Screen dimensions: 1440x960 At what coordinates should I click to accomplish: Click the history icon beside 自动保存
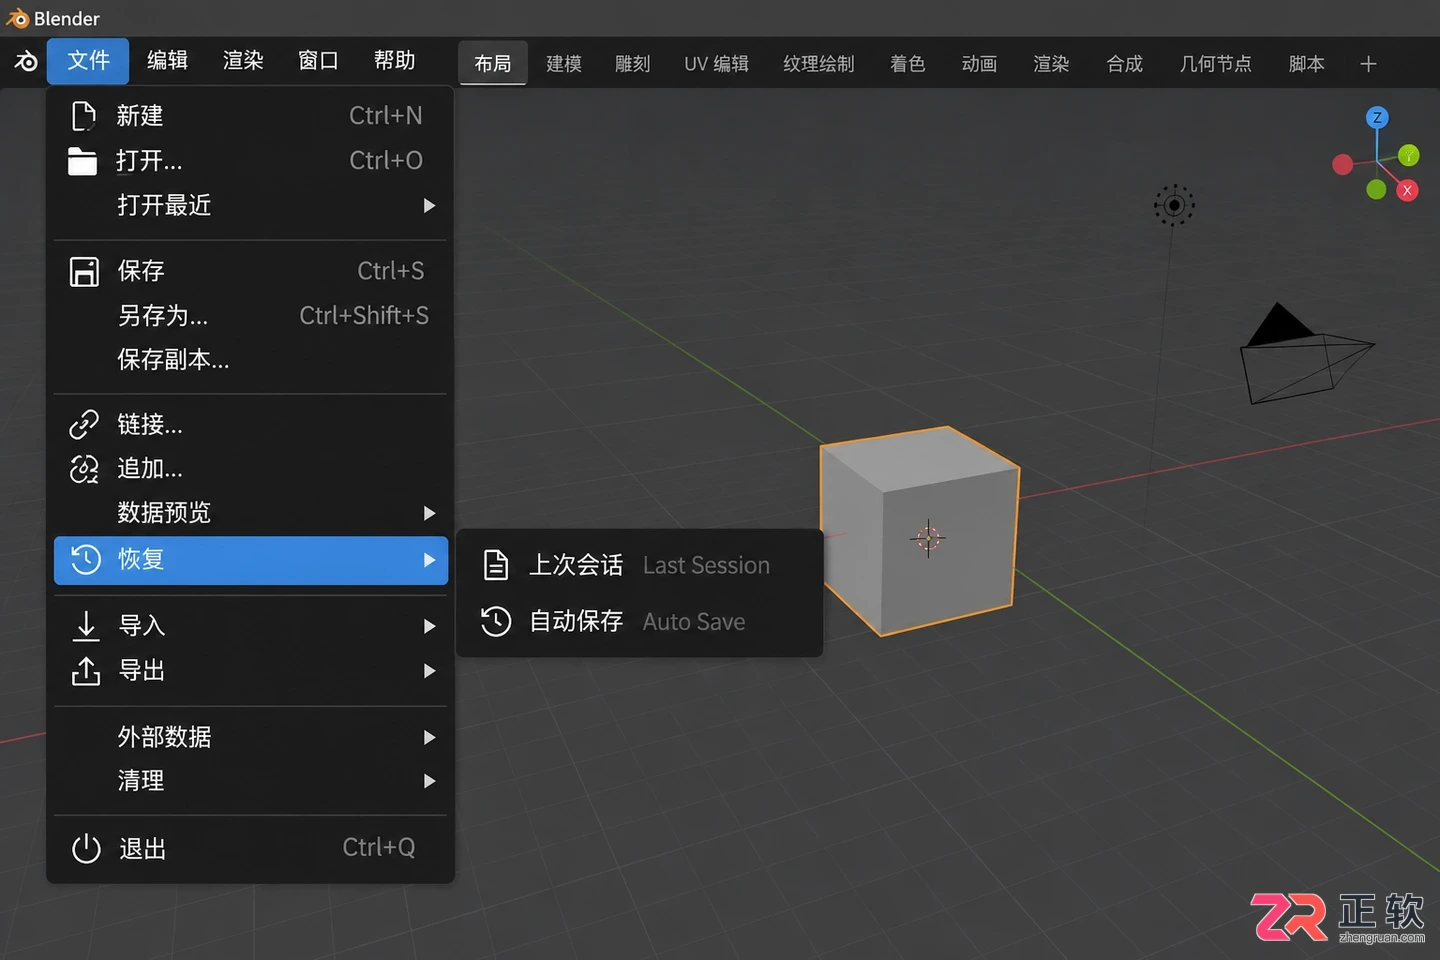[x=496, y=621]
